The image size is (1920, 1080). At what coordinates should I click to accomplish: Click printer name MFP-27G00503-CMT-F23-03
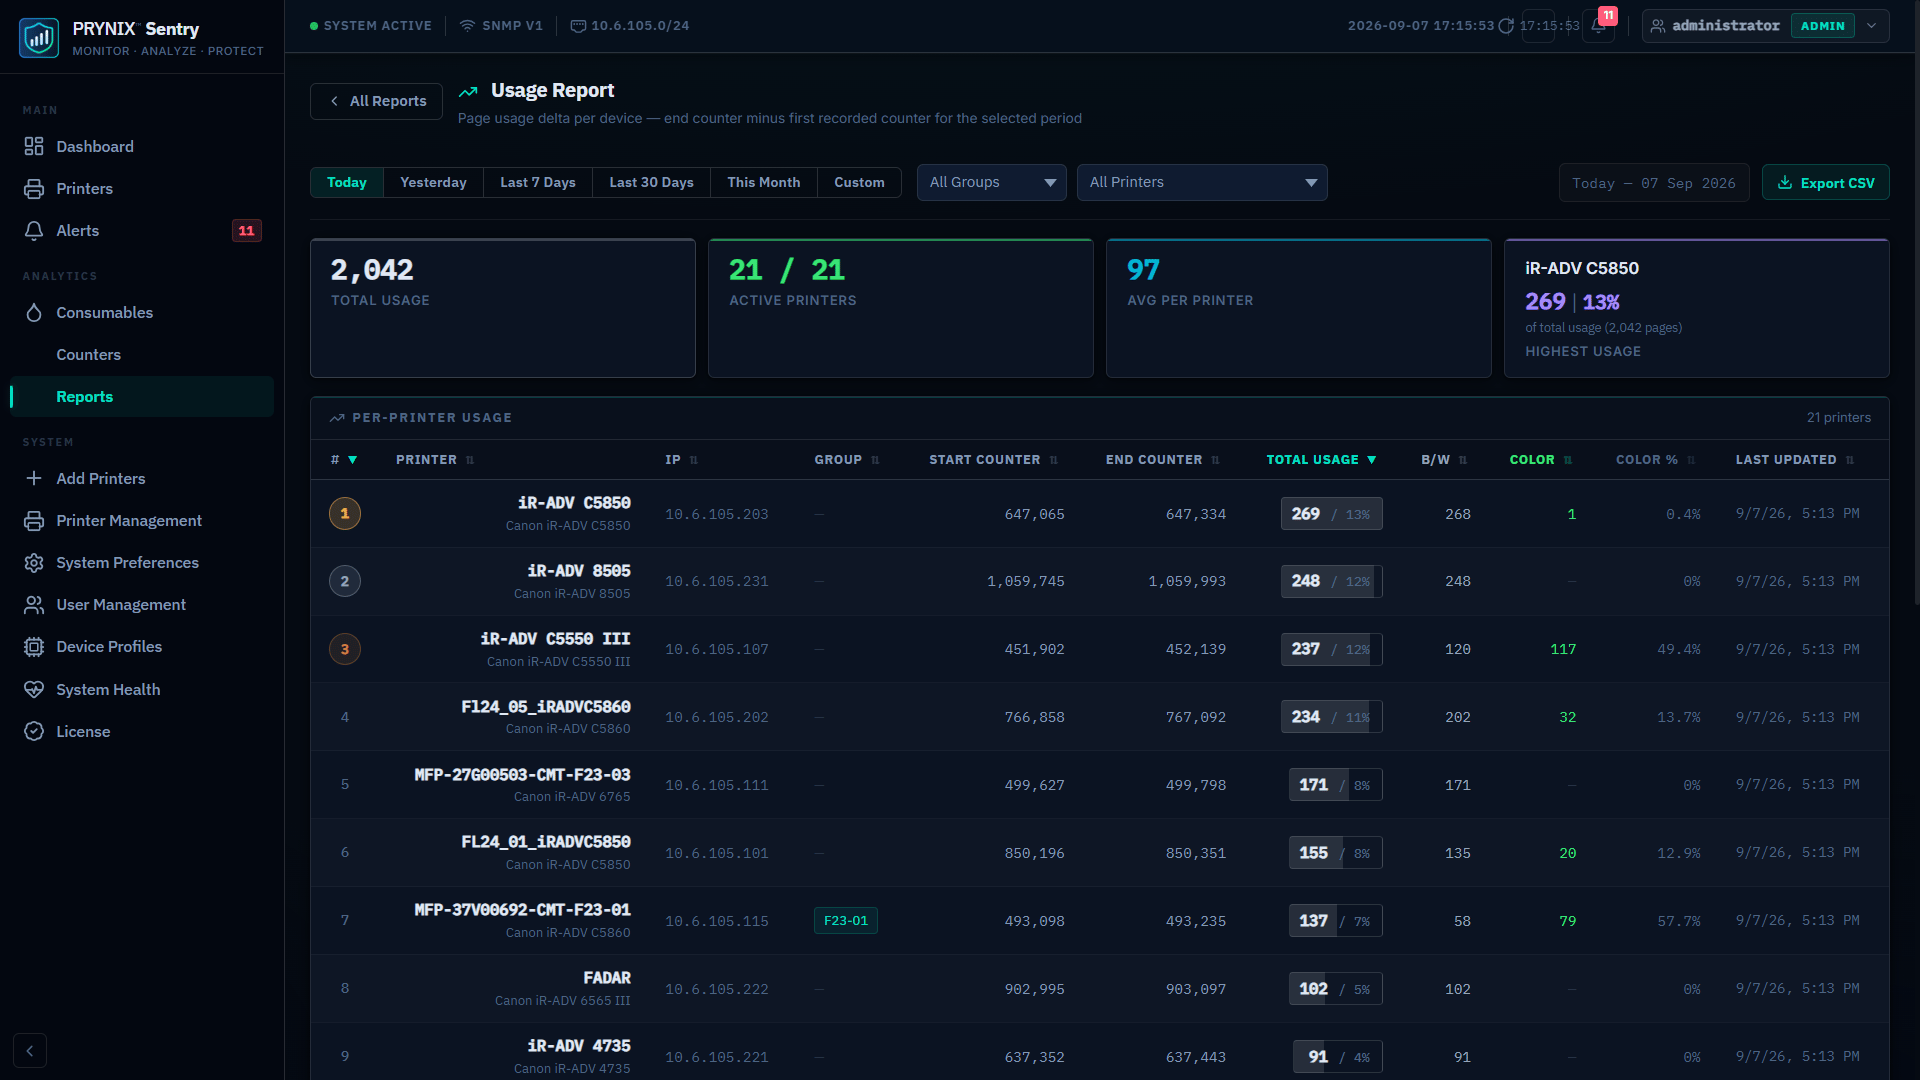point(522,775)
